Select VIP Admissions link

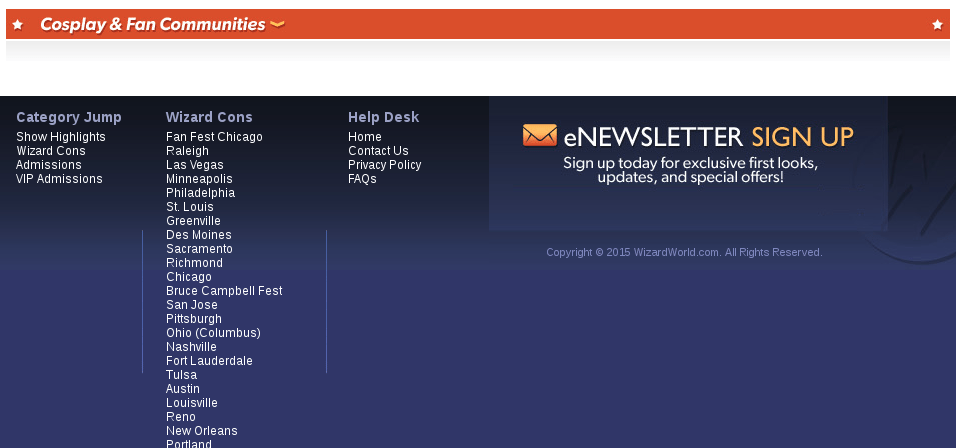click(x=59, y=179)
